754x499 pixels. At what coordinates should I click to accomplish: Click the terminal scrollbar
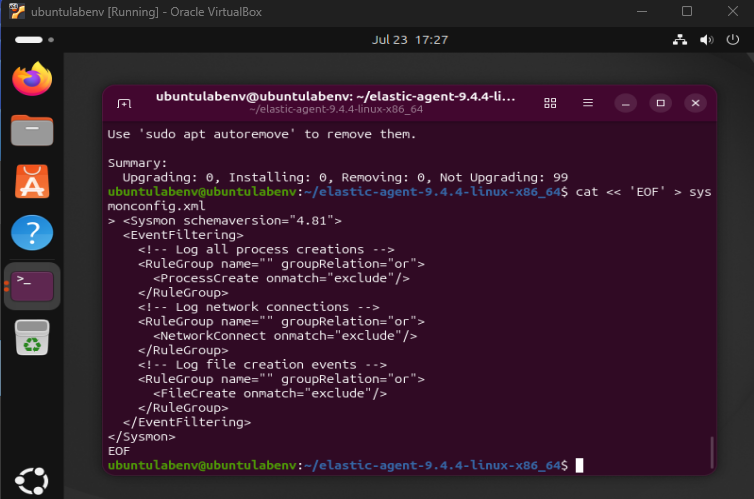click(x=712, y=452)
